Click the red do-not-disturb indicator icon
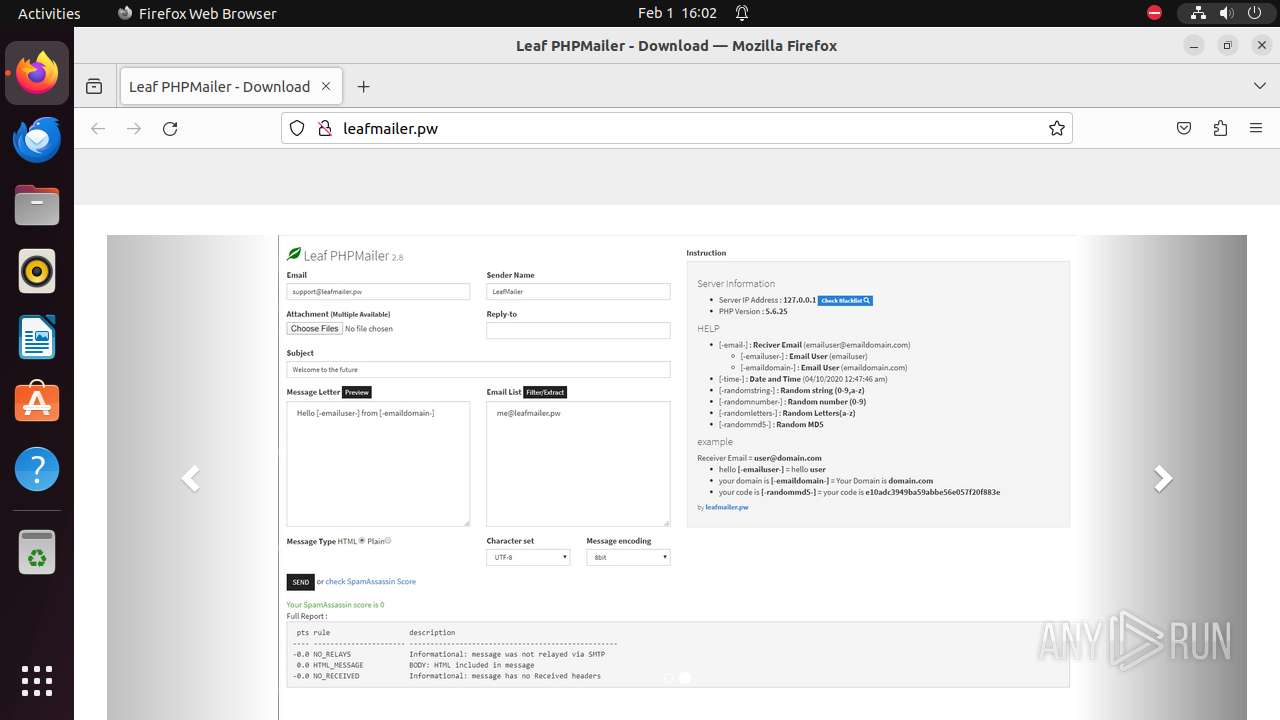This screenshot has height=720, width=1280. click(x=1154, y=13)
